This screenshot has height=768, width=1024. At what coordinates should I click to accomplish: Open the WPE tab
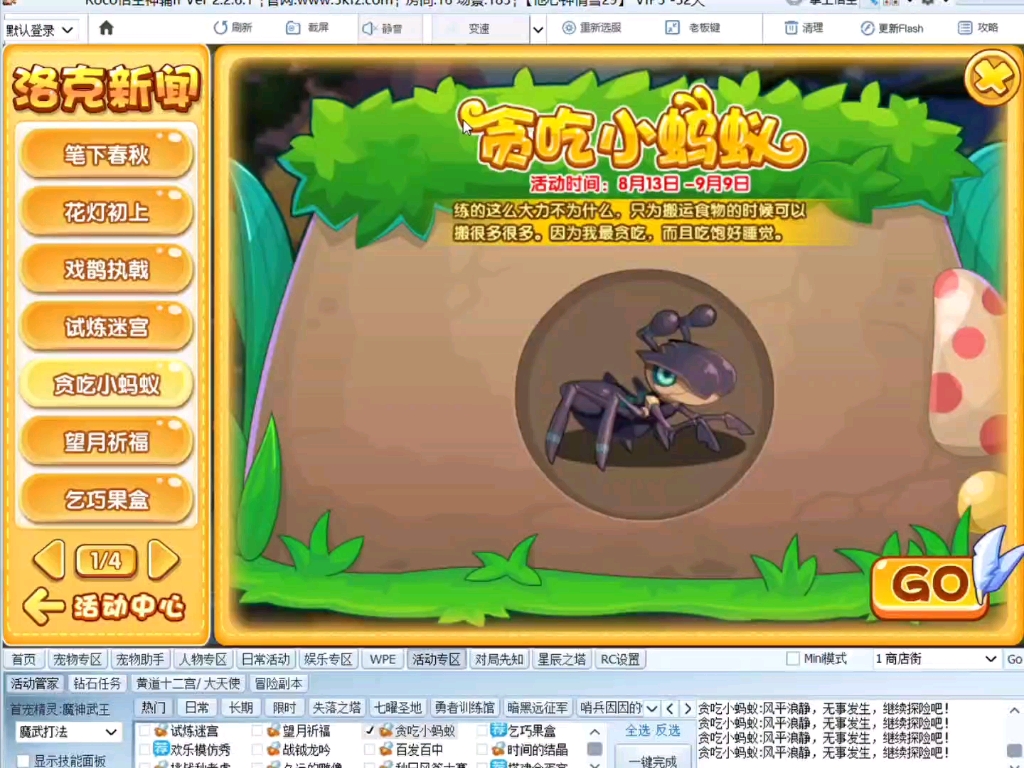coord(382,660)
